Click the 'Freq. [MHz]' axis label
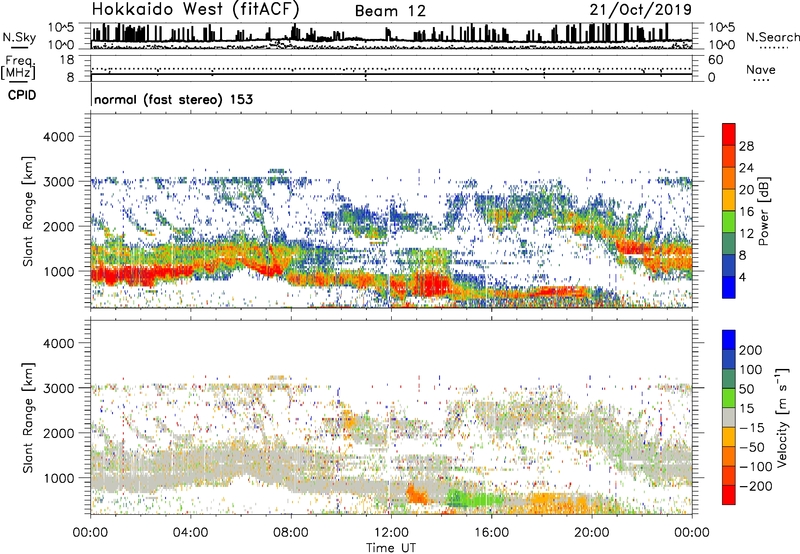This screenshot has width=800, height=554. coord(18,67)
